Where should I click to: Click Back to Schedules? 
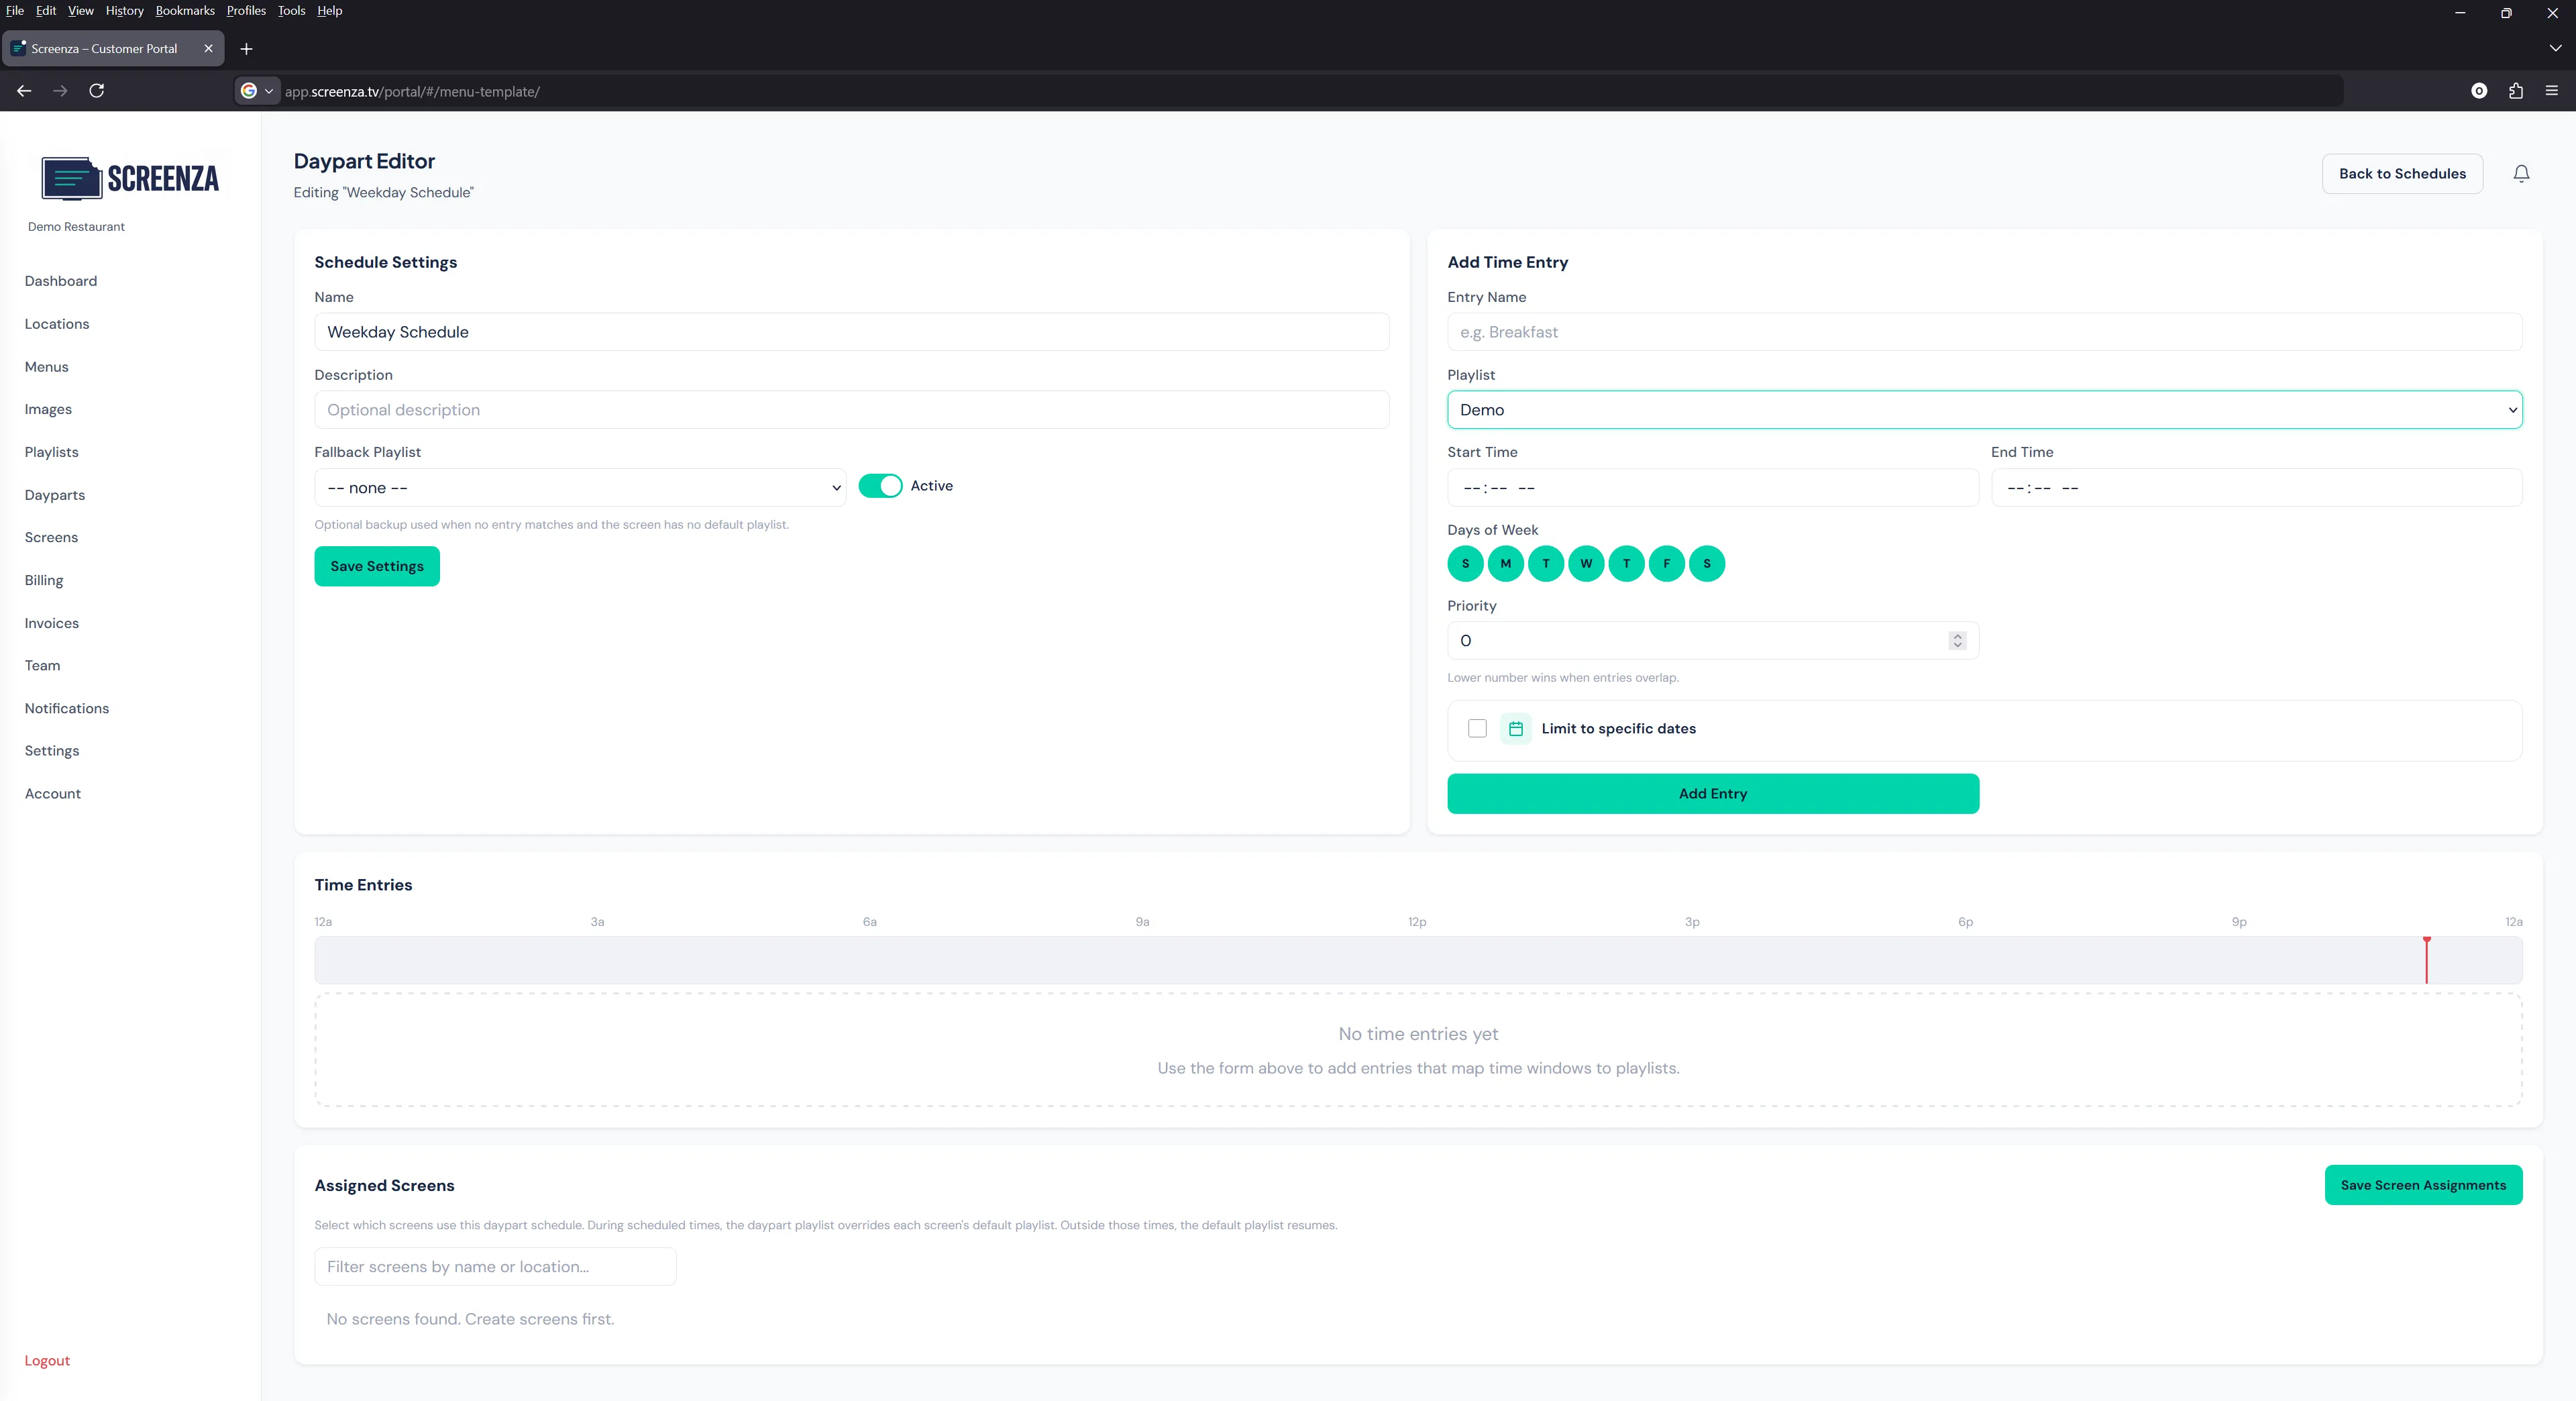click(2402, 173)
